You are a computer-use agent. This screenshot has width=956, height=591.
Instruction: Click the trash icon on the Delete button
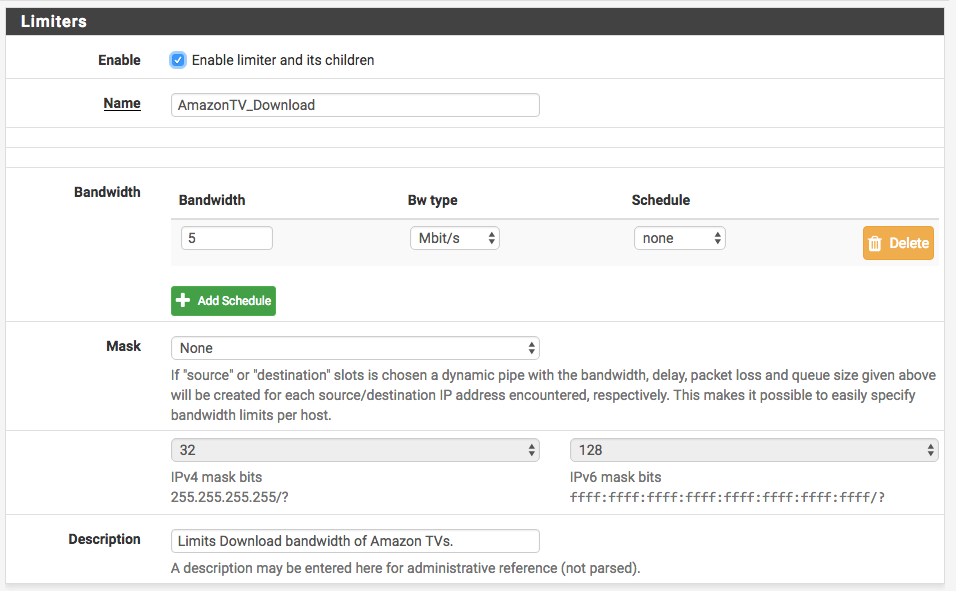[875, 243]
